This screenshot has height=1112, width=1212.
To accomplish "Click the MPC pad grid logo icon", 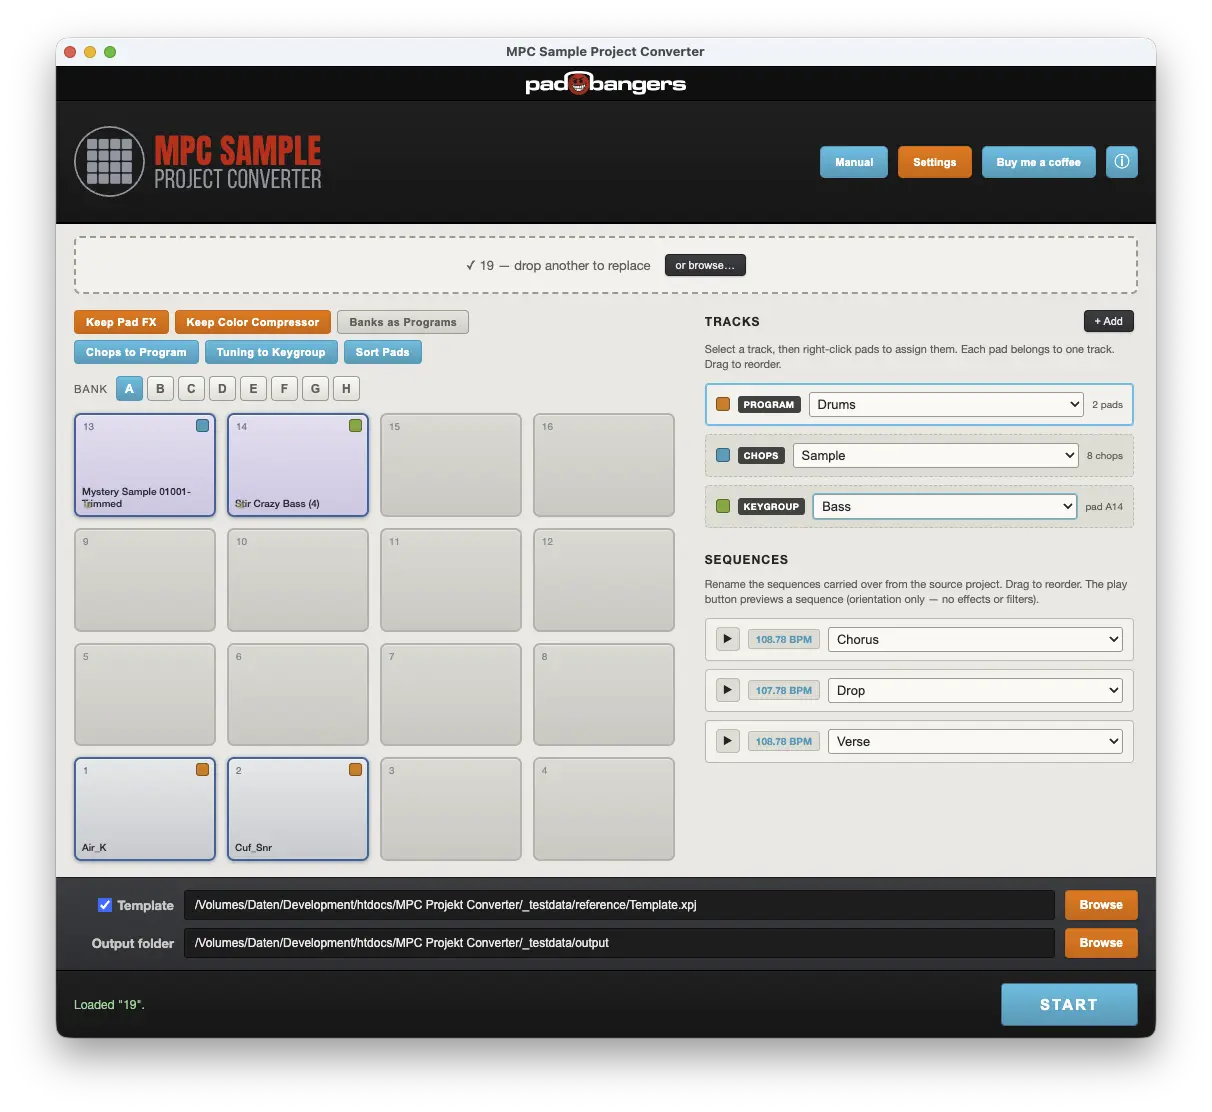I will pos(110,162).
